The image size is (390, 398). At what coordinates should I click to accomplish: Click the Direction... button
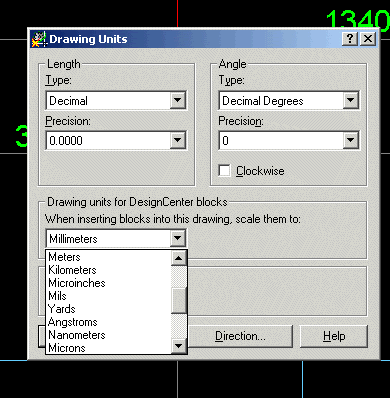[x=240, y=336]
